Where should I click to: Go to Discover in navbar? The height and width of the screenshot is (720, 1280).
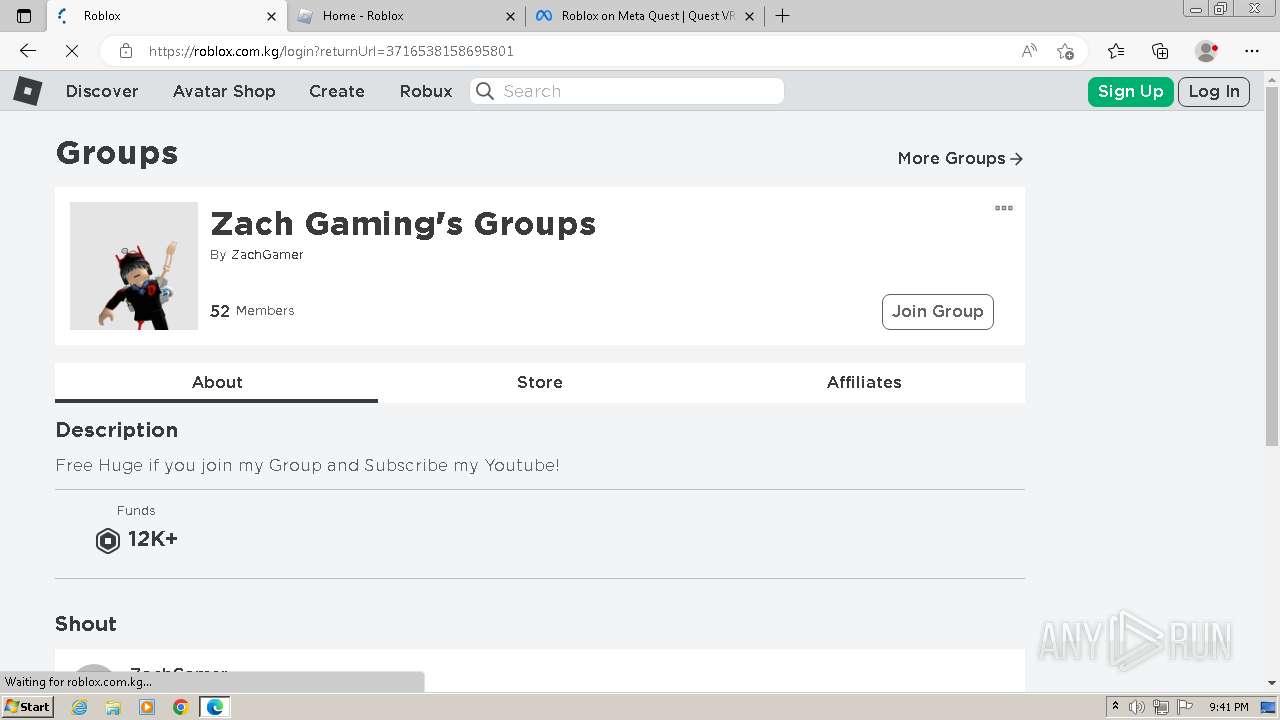(102, 91)
